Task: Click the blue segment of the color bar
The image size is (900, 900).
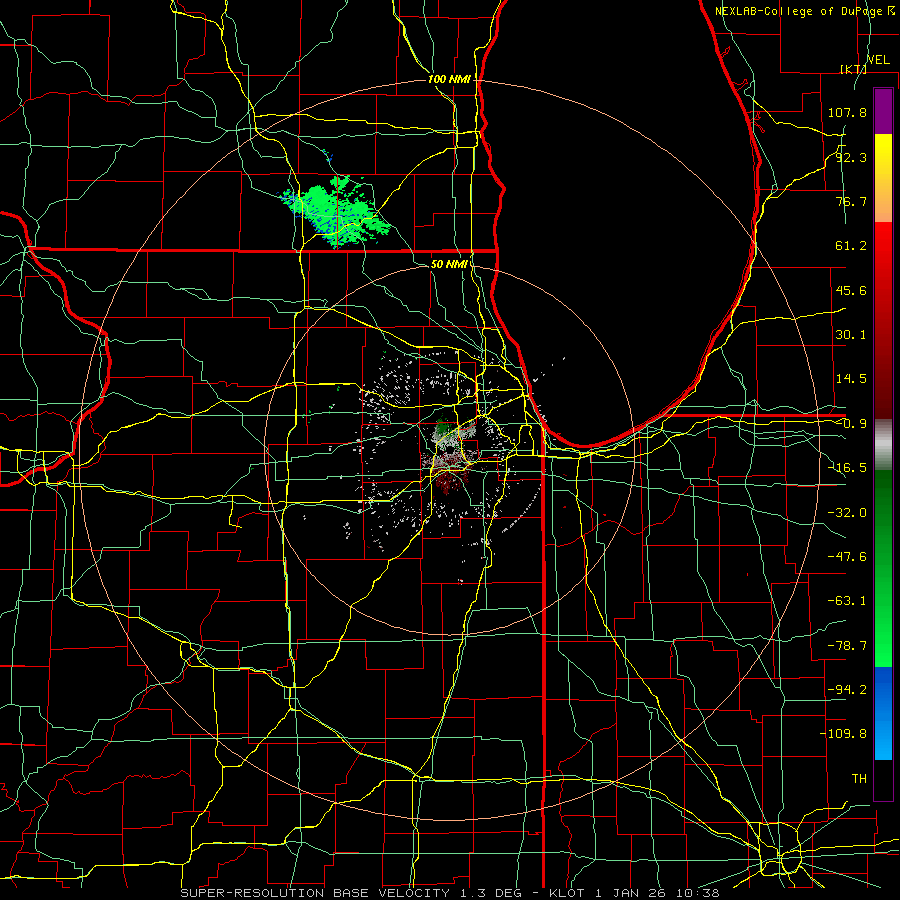Action: coord(883,713)
